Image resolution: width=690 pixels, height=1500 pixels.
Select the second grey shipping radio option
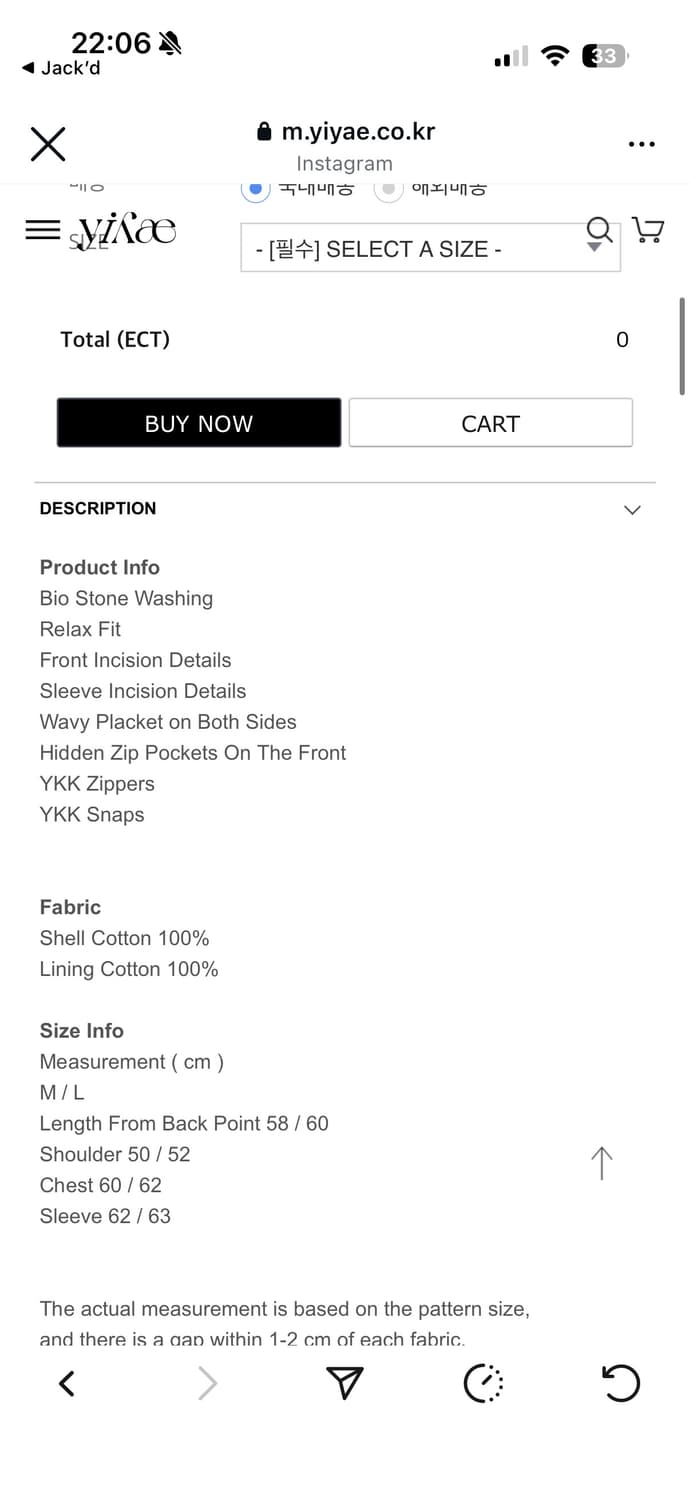[x=388, y=188]
